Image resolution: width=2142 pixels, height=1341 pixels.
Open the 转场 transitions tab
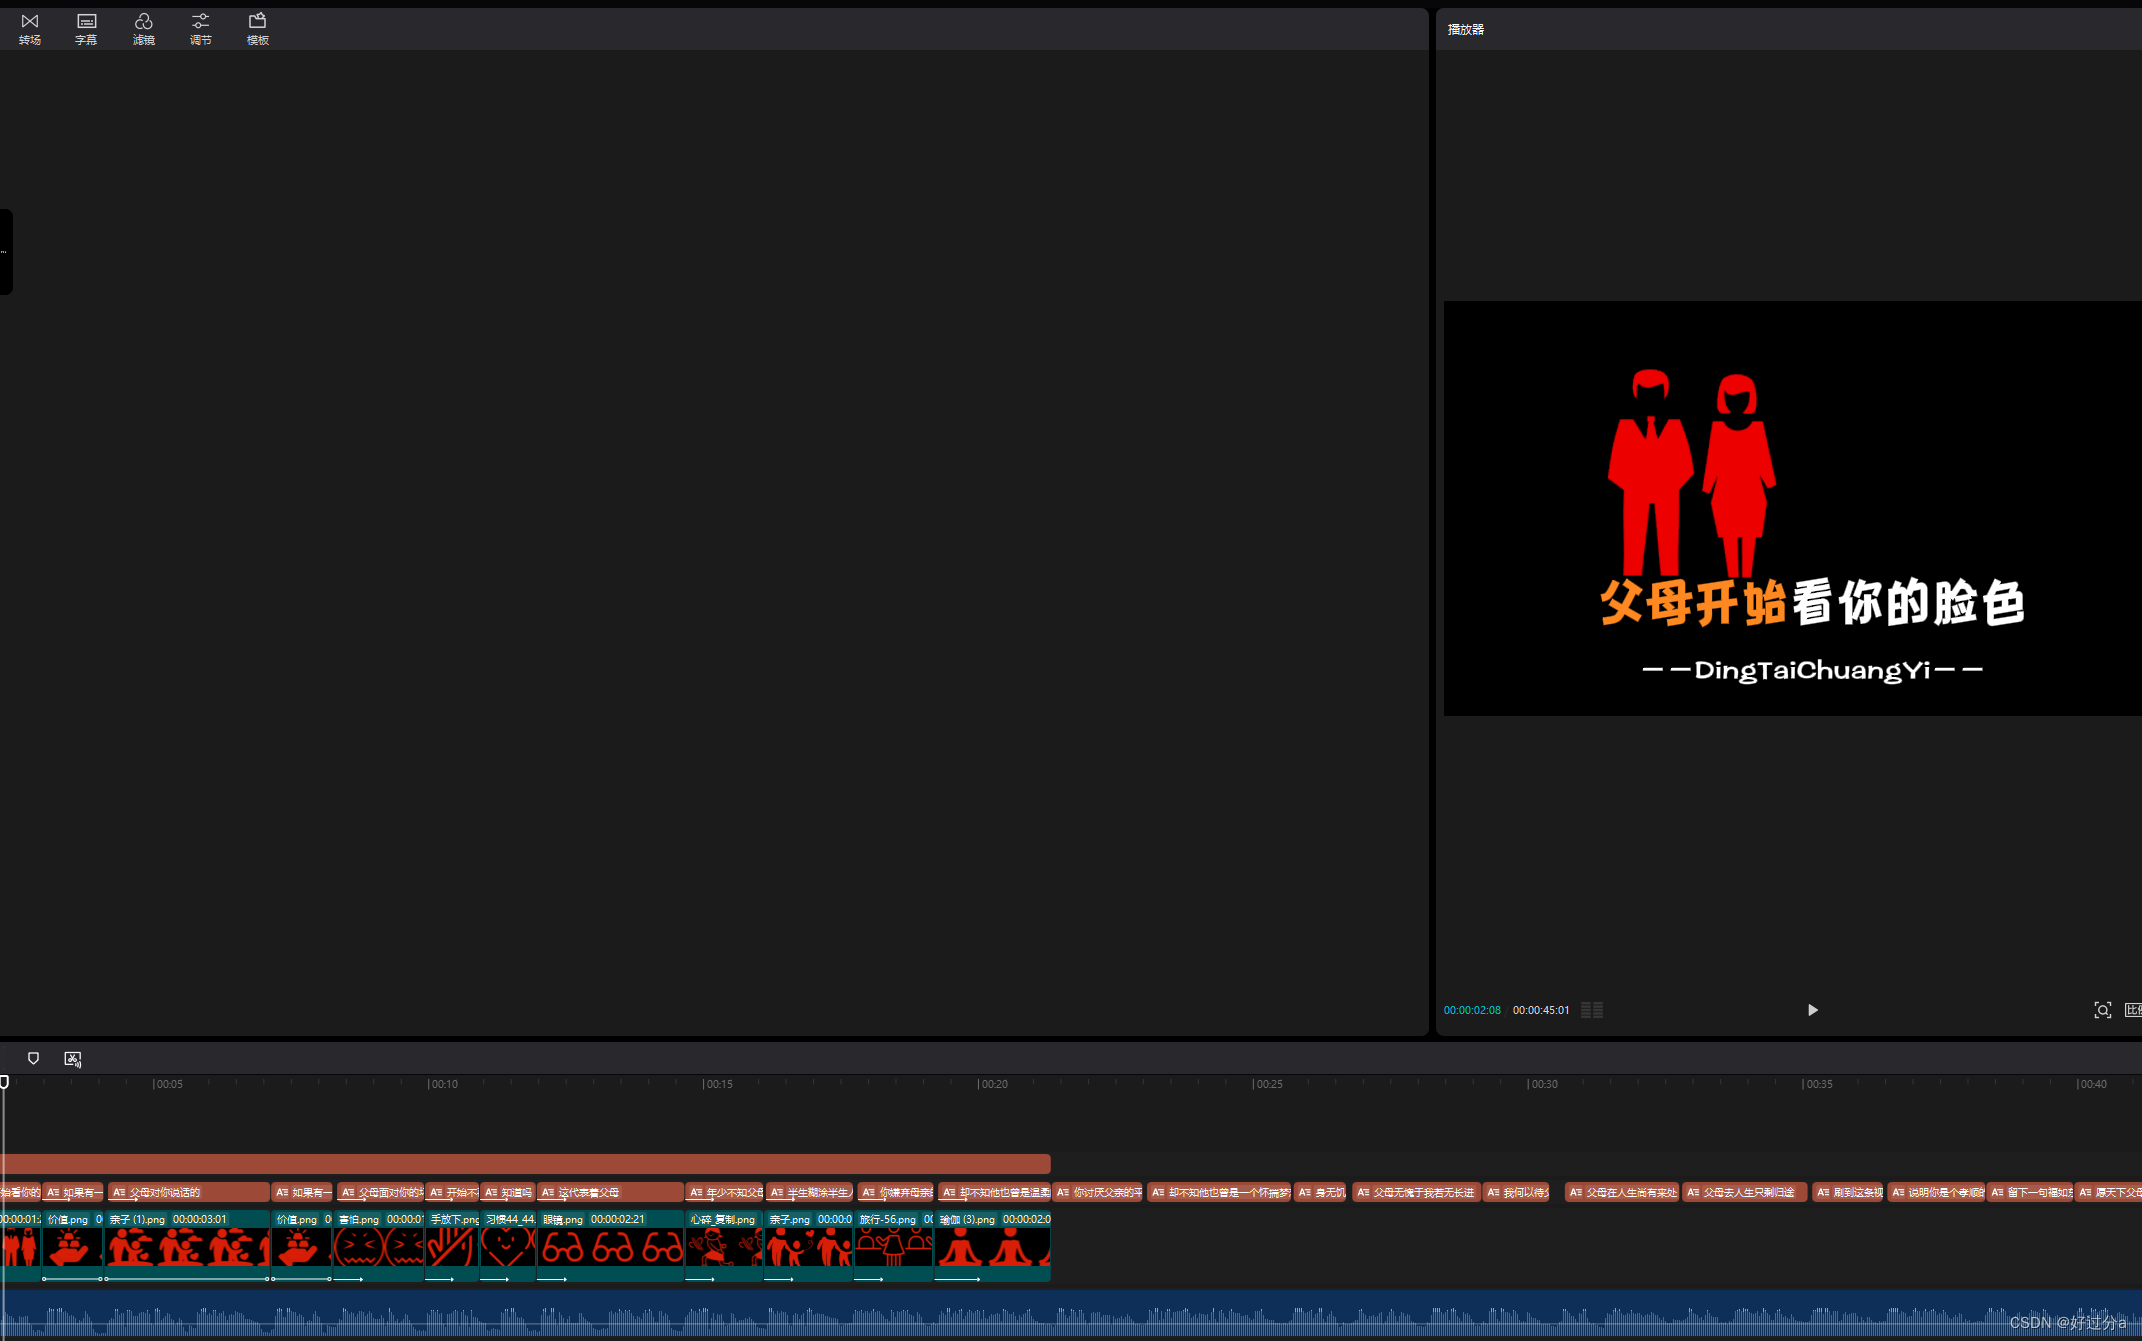pyautogui.click(x=30, y=28)
